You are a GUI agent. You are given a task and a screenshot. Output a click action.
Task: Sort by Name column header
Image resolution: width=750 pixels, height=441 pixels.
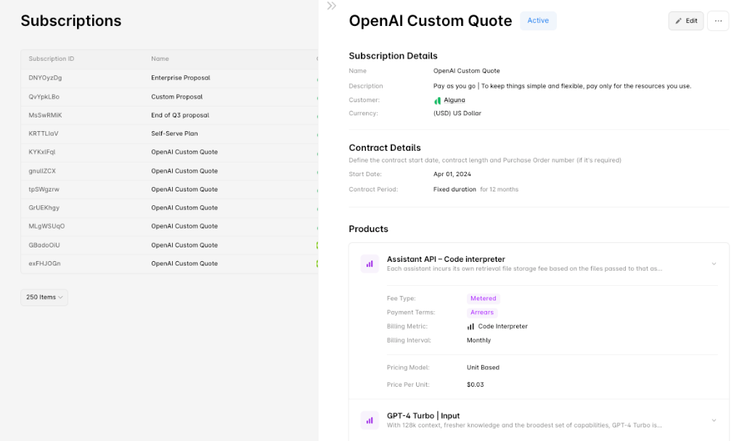coord(160,59)
